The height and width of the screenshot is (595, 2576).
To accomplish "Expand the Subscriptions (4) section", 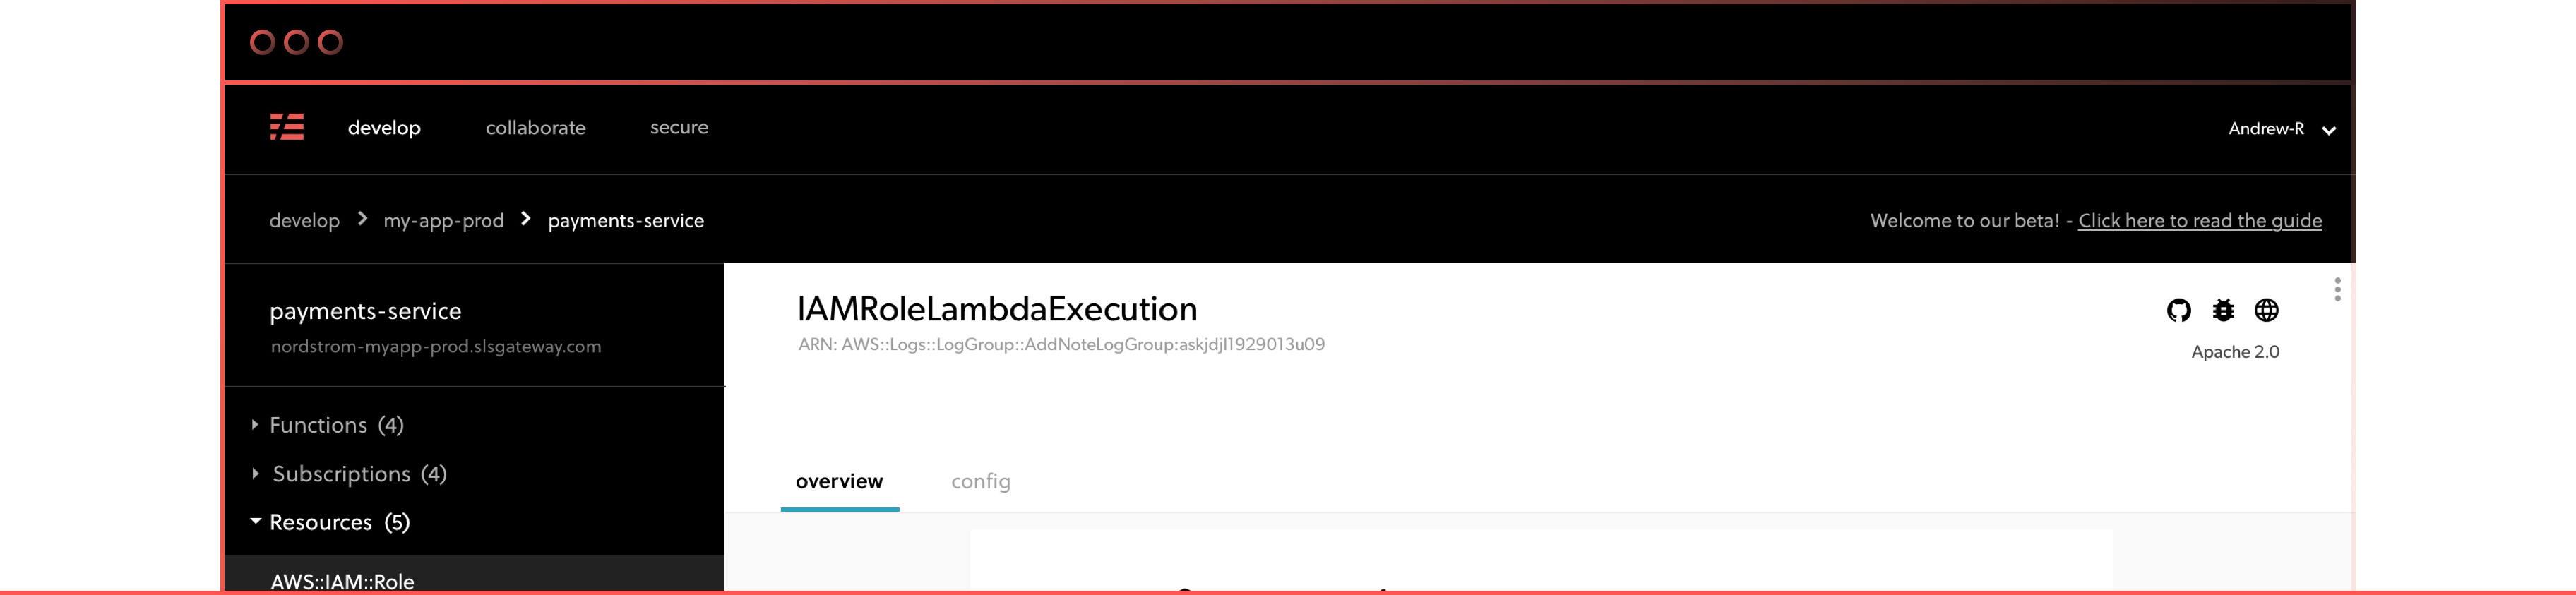I will click(350, 474).
